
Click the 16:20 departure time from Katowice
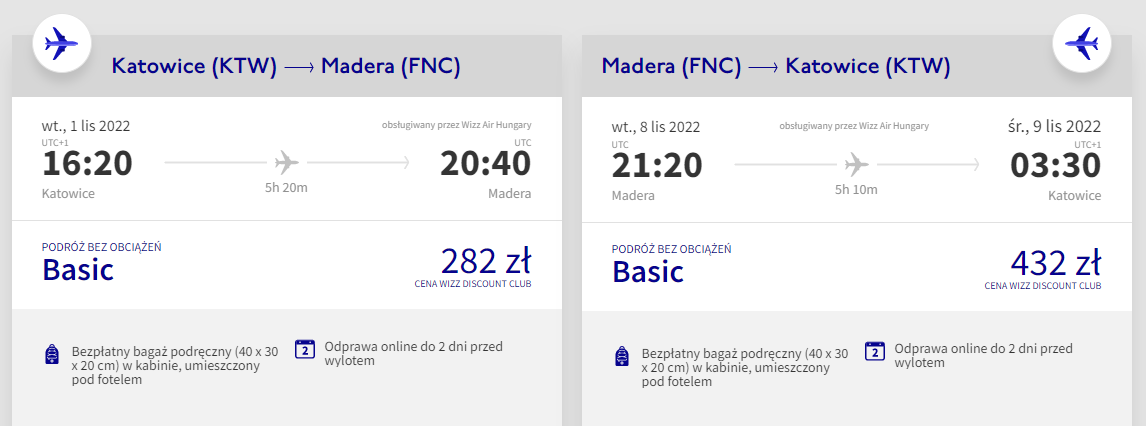coord(87,164)
